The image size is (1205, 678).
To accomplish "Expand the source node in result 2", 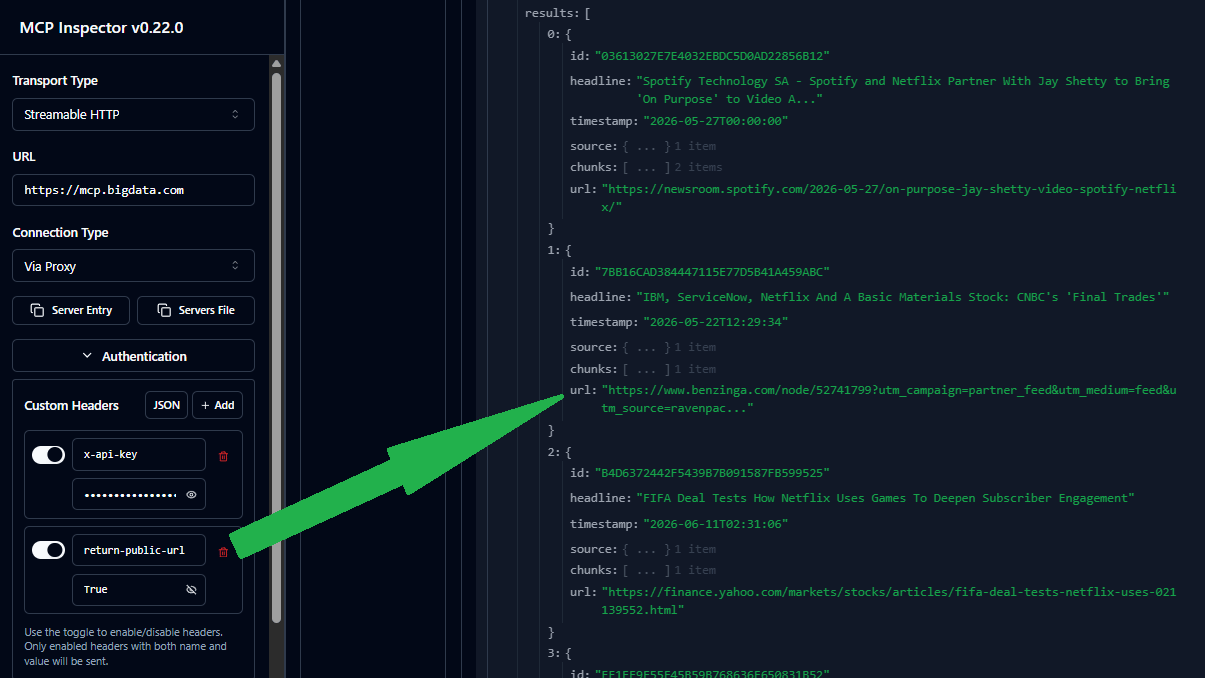I will click(x=643, y=549).
